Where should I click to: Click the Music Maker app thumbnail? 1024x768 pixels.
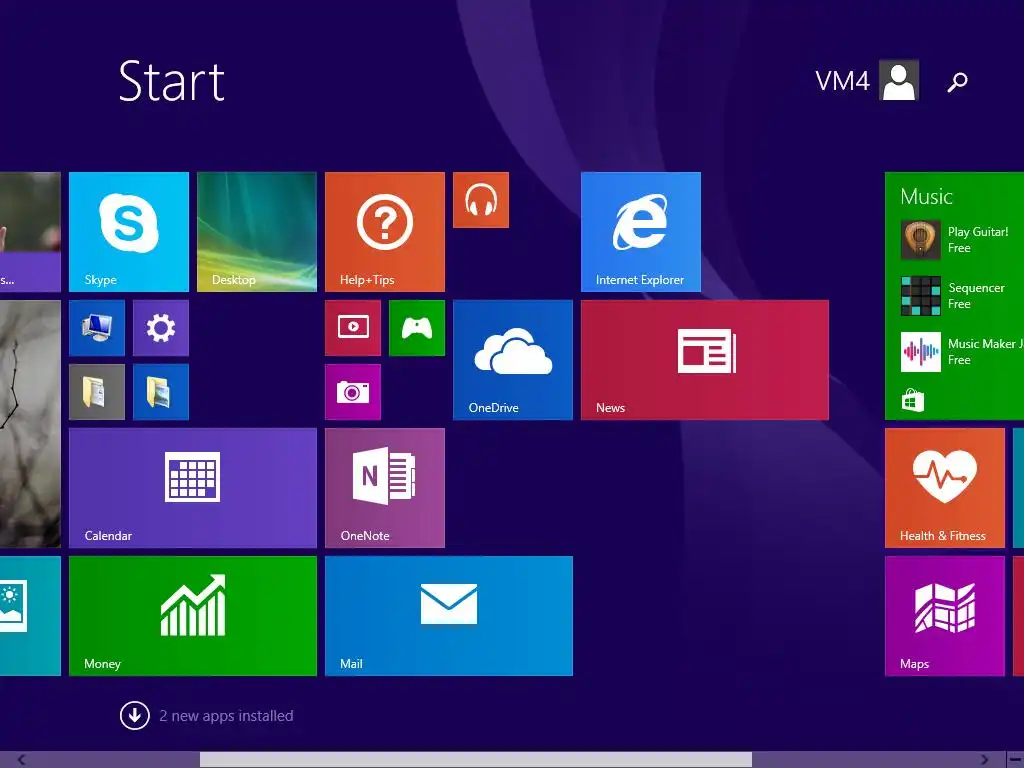tap(920, 352)
